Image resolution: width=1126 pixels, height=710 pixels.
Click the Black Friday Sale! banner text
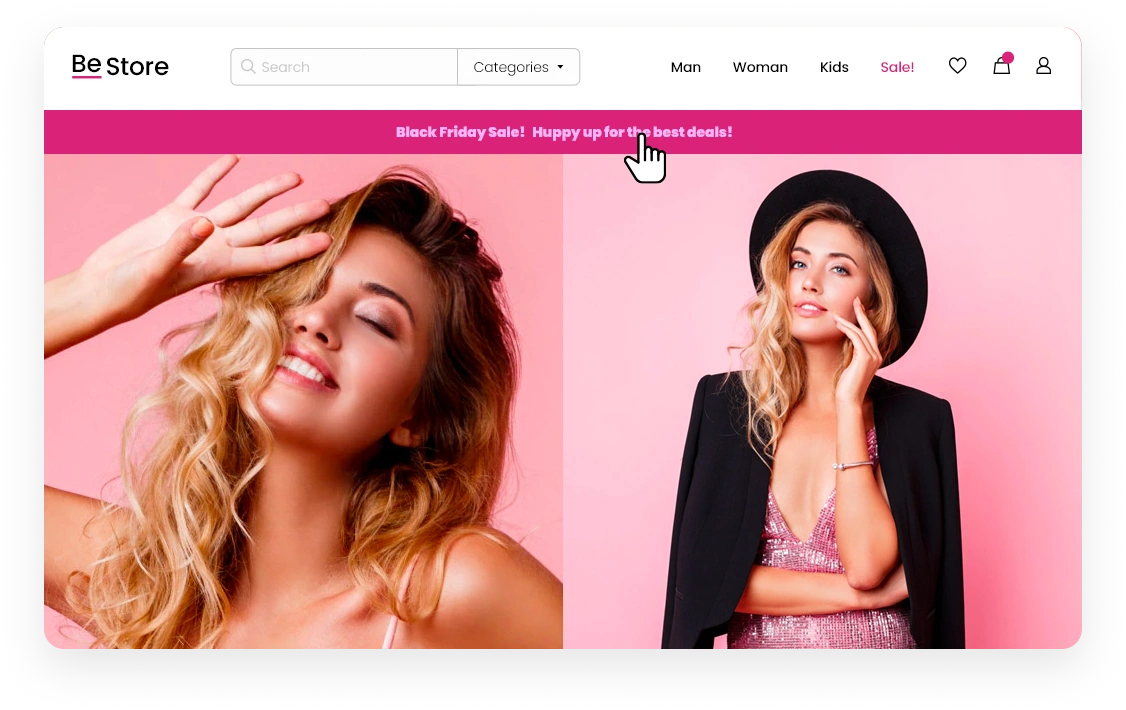[460, 132]
